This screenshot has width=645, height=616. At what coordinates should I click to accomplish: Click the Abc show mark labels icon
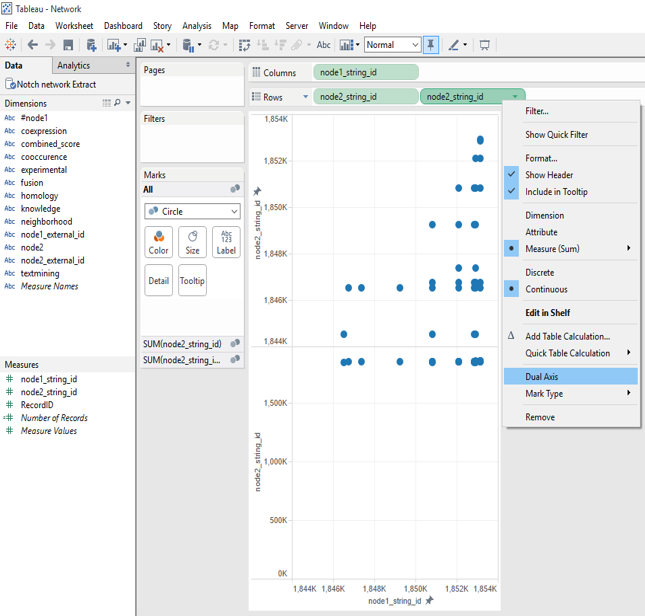tap(323, 45)
